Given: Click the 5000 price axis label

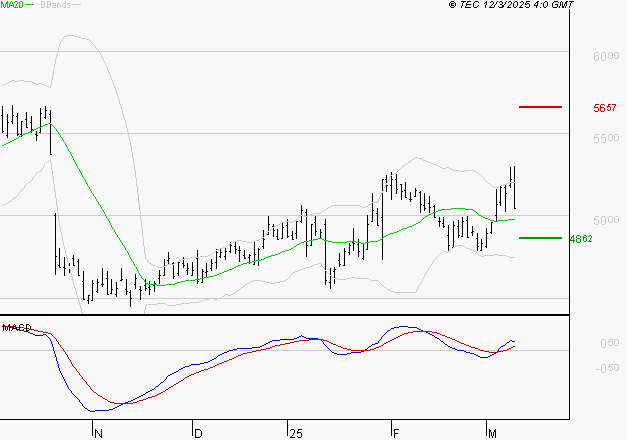Looking at the screenshot, I should click(x=606, y=220).
